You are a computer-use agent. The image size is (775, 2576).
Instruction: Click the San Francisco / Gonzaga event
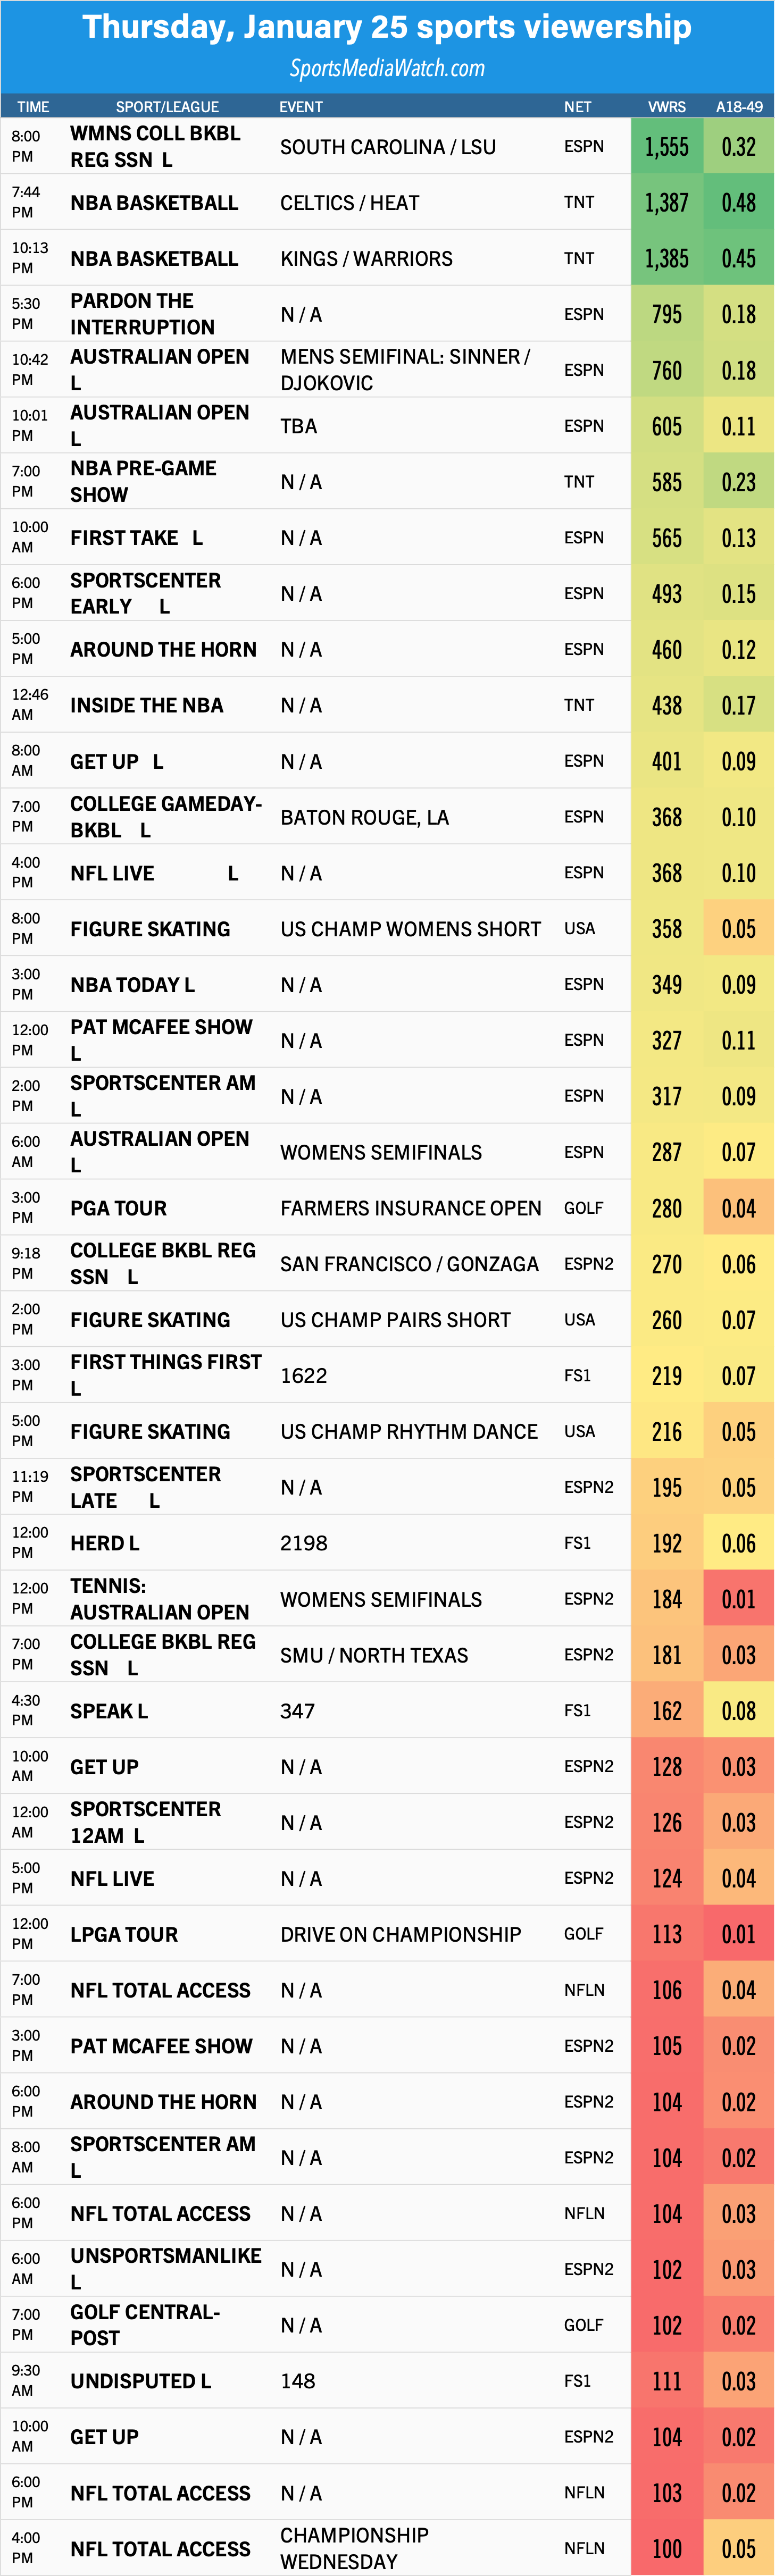coord(409,1264)
